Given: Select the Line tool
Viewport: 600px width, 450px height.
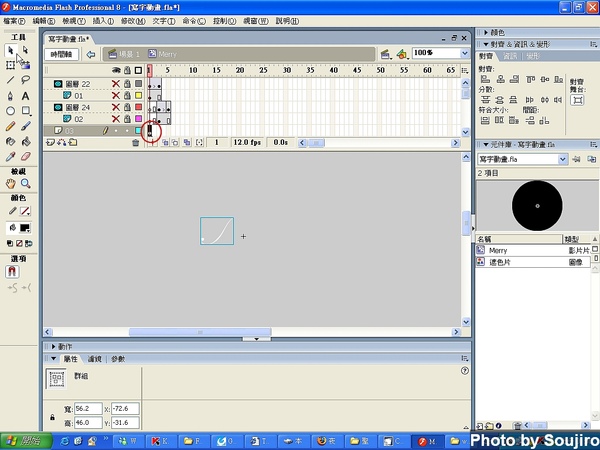Looking at the screenshot, I should 11,80.
